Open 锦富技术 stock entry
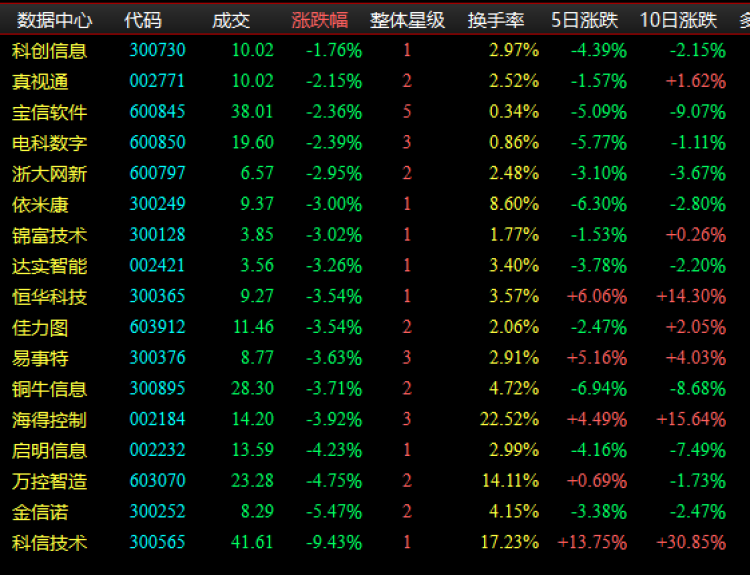Image resolution: width=750 pixels, height=575 pixels. tap(49, 235)
